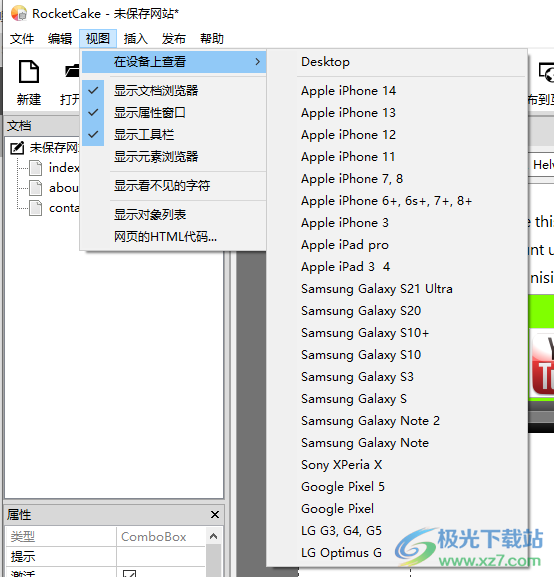Click the 视图 menu
Screen dimensions: 554x577
point(98,38)
